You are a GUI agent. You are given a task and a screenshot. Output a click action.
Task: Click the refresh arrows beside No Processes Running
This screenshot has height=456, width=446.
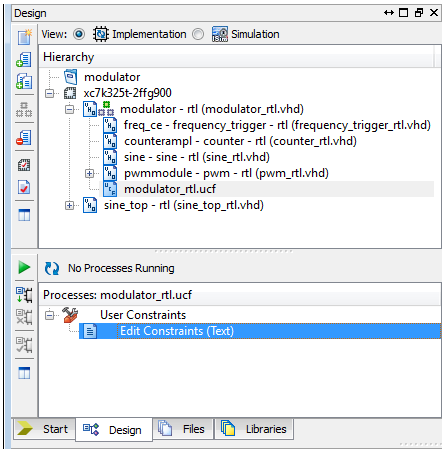[52, 268]
